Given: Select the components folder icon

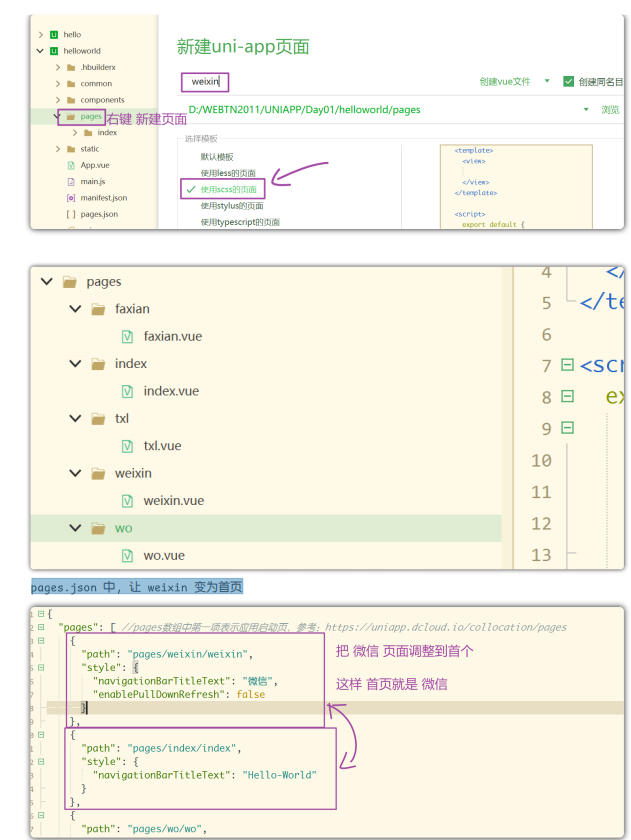Looking at the screenshot, I should click(71, 100).
